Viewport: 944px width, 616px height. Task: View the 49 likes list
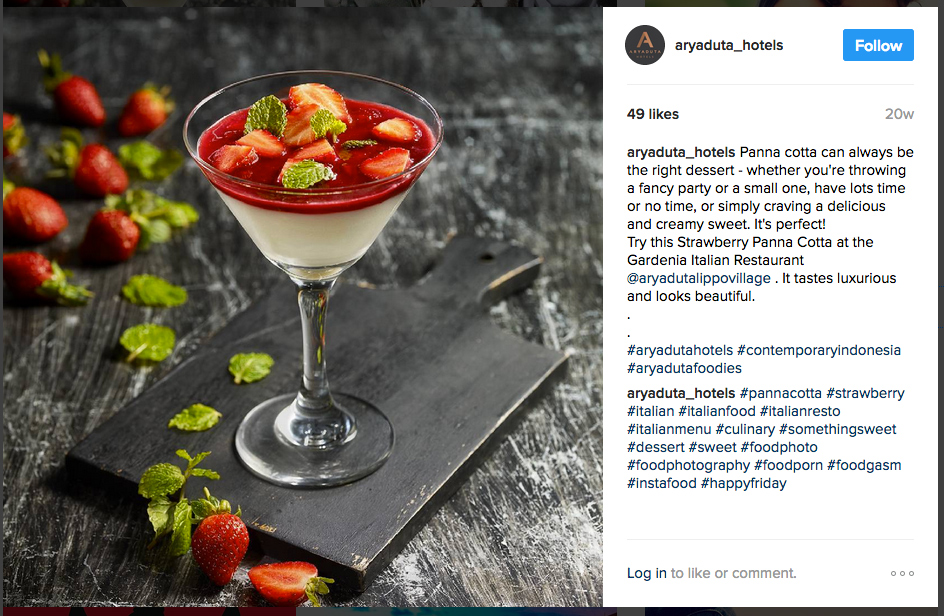point(653,114)
